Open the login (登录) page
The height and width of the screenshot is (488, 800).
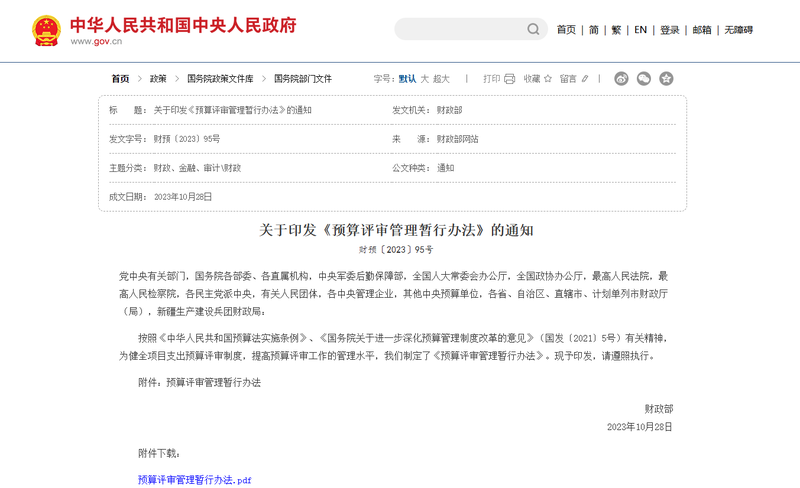(669, 30)
